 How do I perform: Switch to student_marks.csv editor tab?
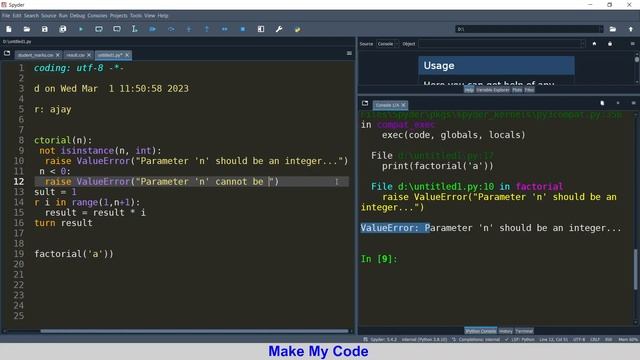[x=36, y=55]
